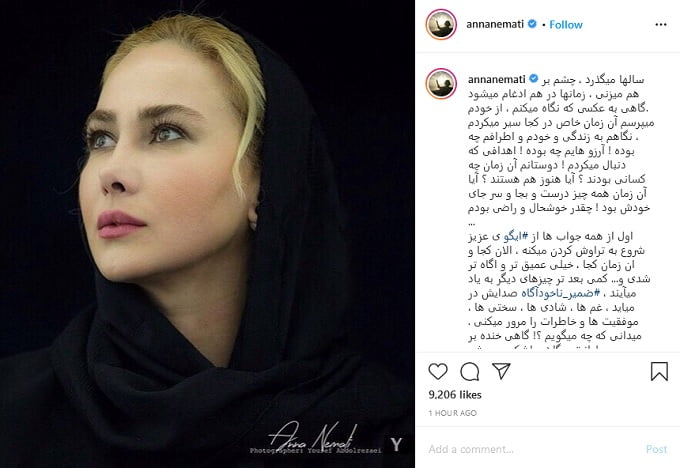Click the verified badge beside header username

click(532, 24)
